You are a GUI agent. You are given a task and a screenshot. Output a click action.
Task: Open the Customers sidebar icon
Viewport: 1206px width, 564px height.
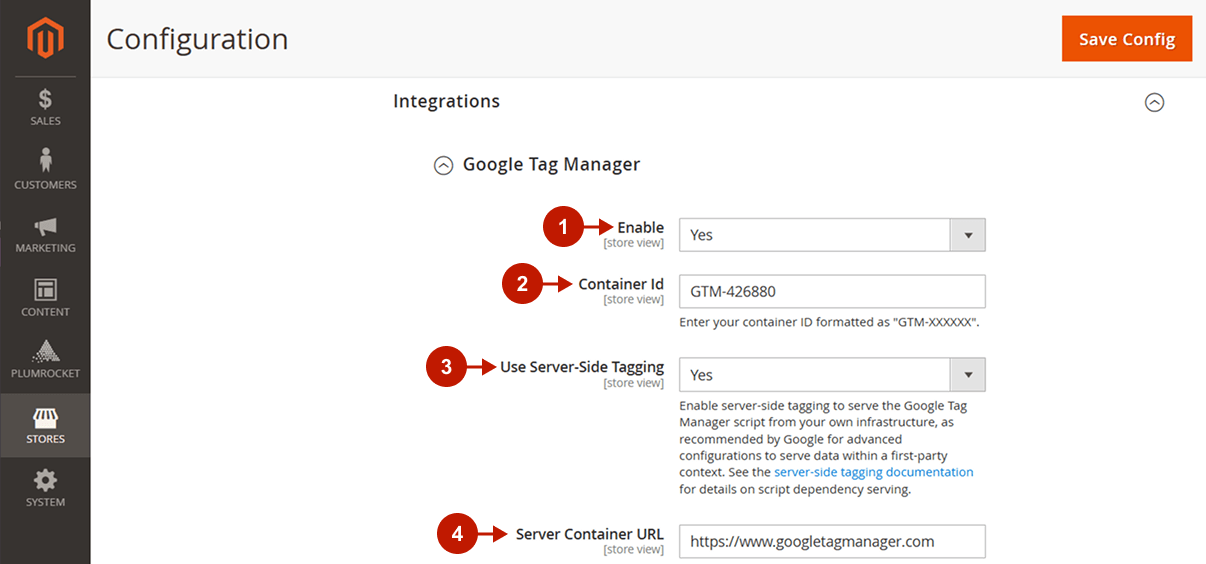[x=45, y=160]
